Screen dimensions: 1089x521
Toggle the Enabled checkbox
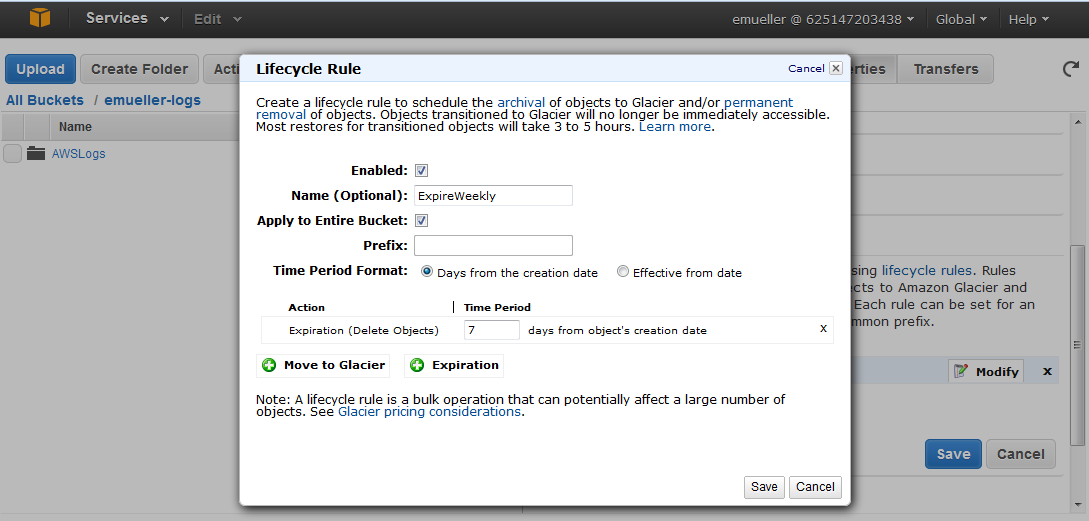pyautogui.click(x=421, y=171)
